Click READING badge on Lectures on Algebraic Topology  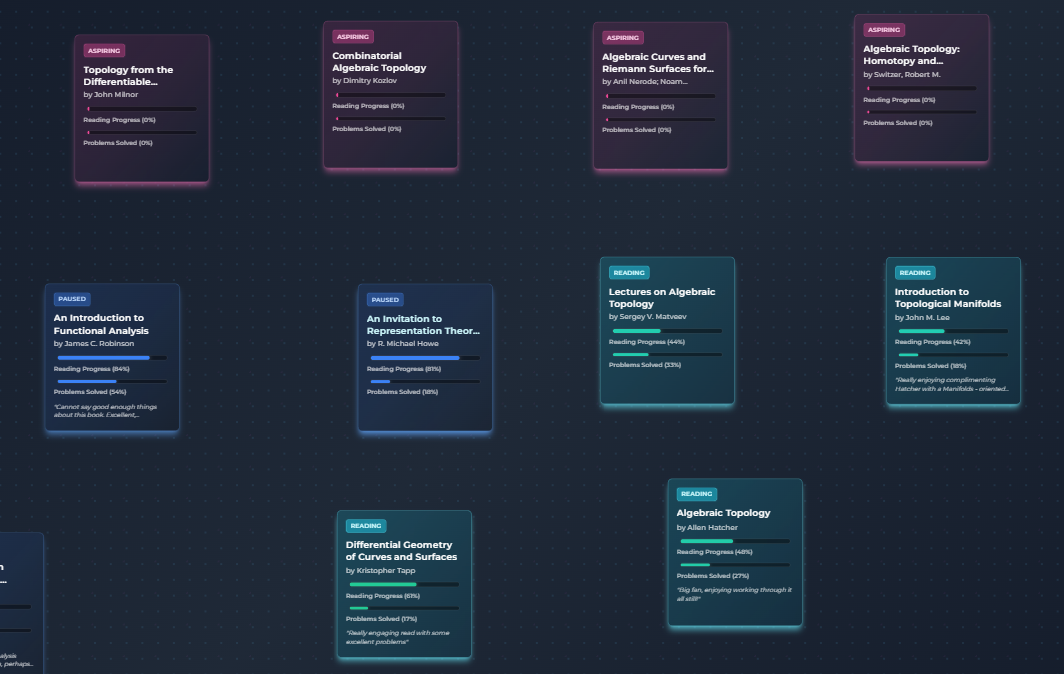629,273
